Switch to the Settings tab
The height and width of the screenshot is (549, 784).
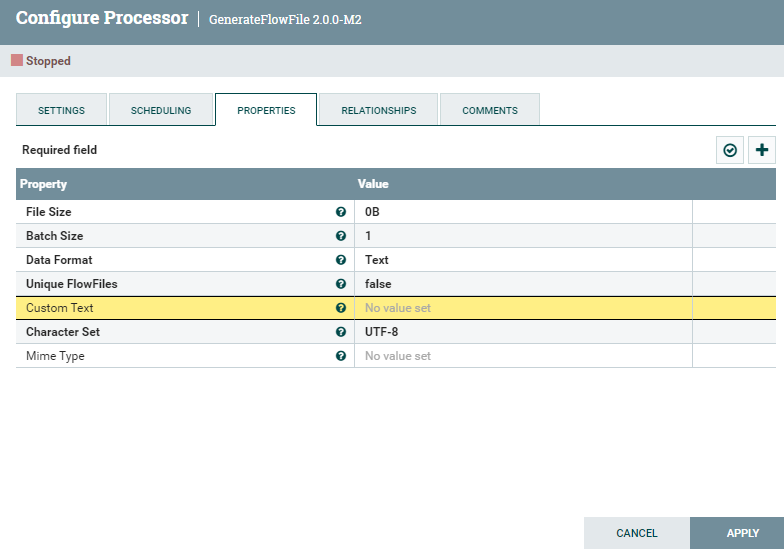[62, 110]
